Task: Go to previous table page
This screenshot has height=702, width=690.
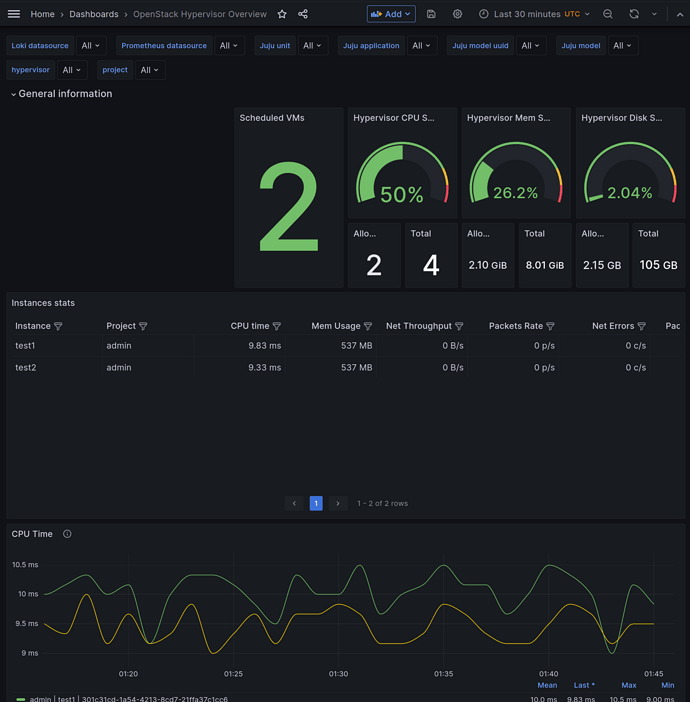Action: coord(294,503)
